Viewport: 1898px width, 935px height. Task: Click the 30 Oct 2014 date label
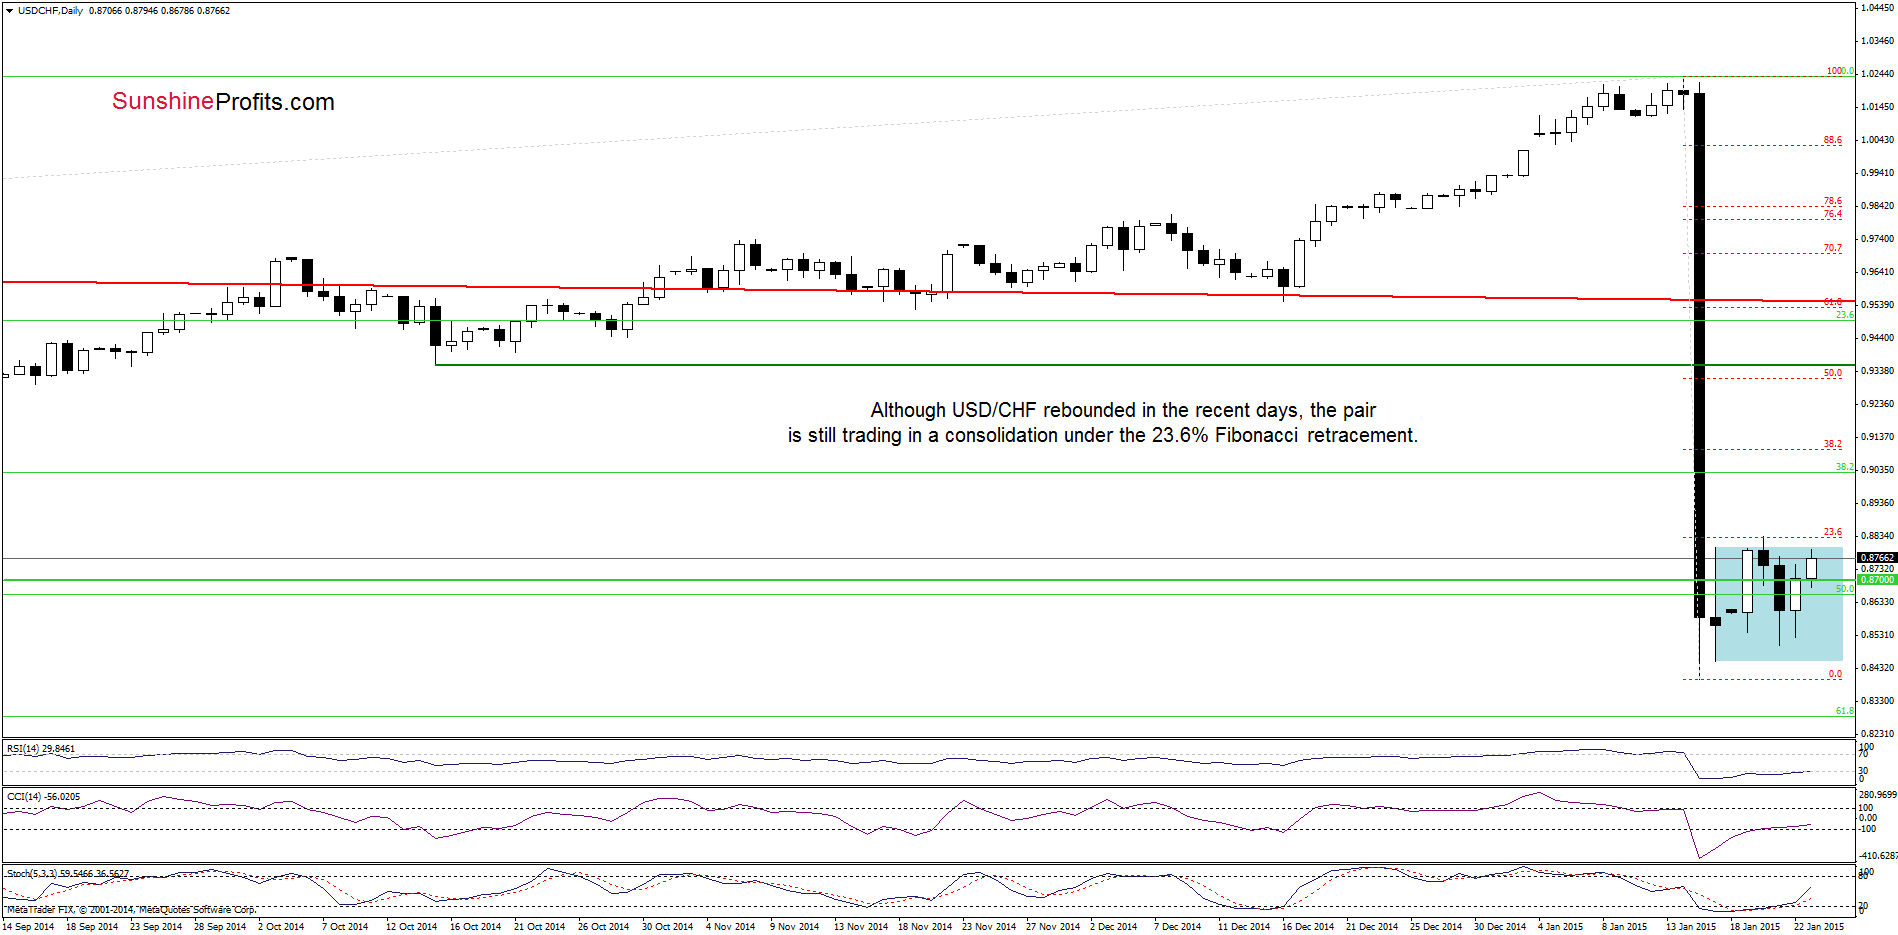pos(667,926)
